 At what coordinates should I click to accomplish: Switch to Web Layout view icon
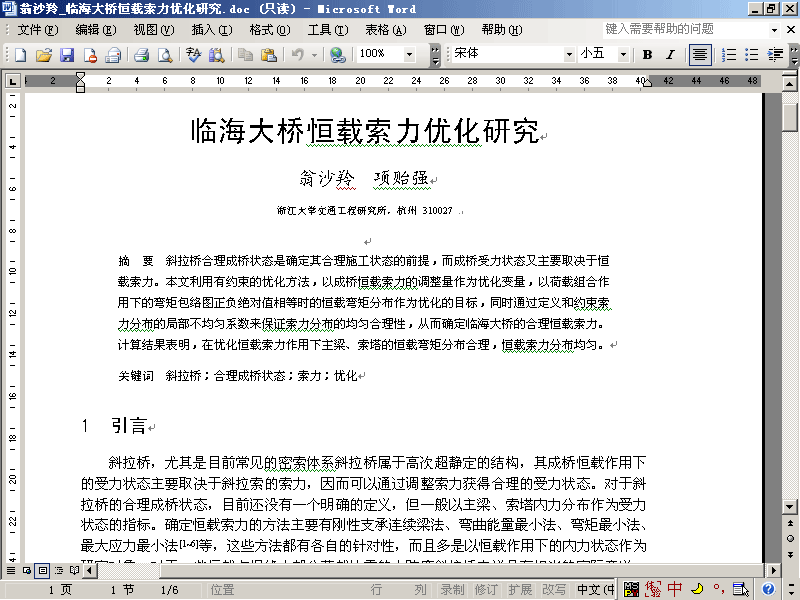pos(27,570)
